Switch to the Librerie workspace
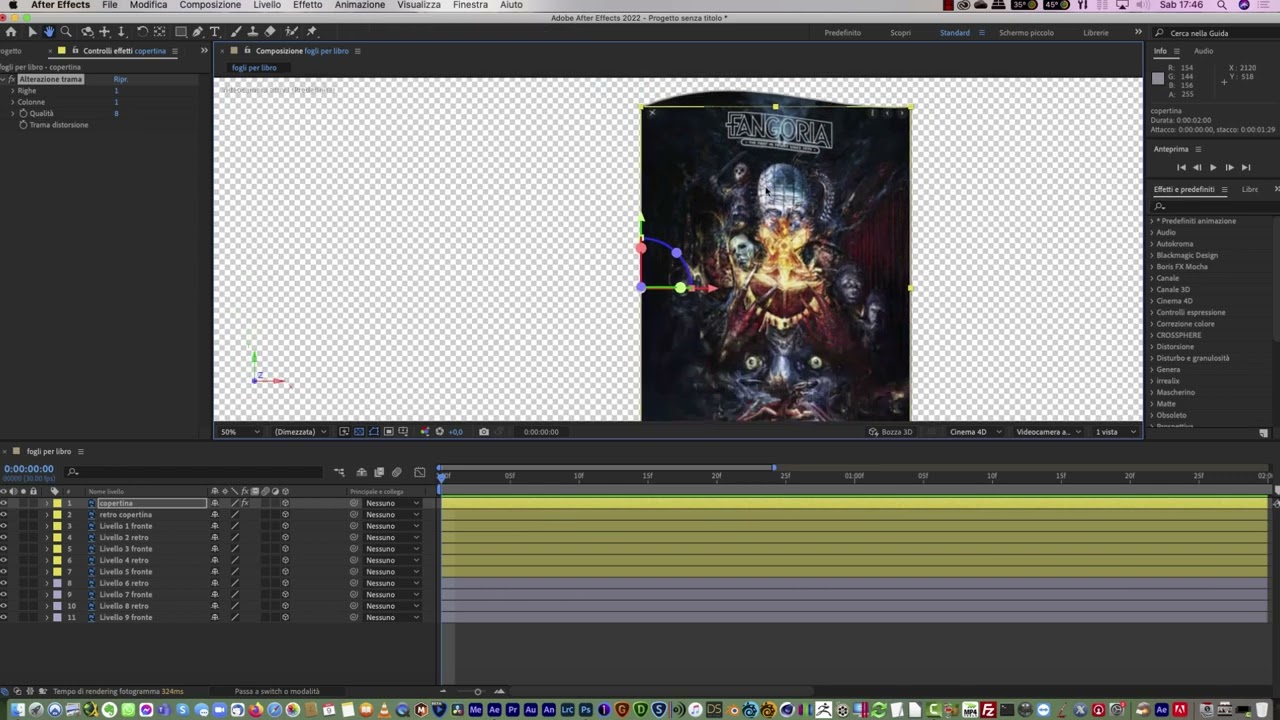The image size is (1280, 720). click(x=1096, y=33)
